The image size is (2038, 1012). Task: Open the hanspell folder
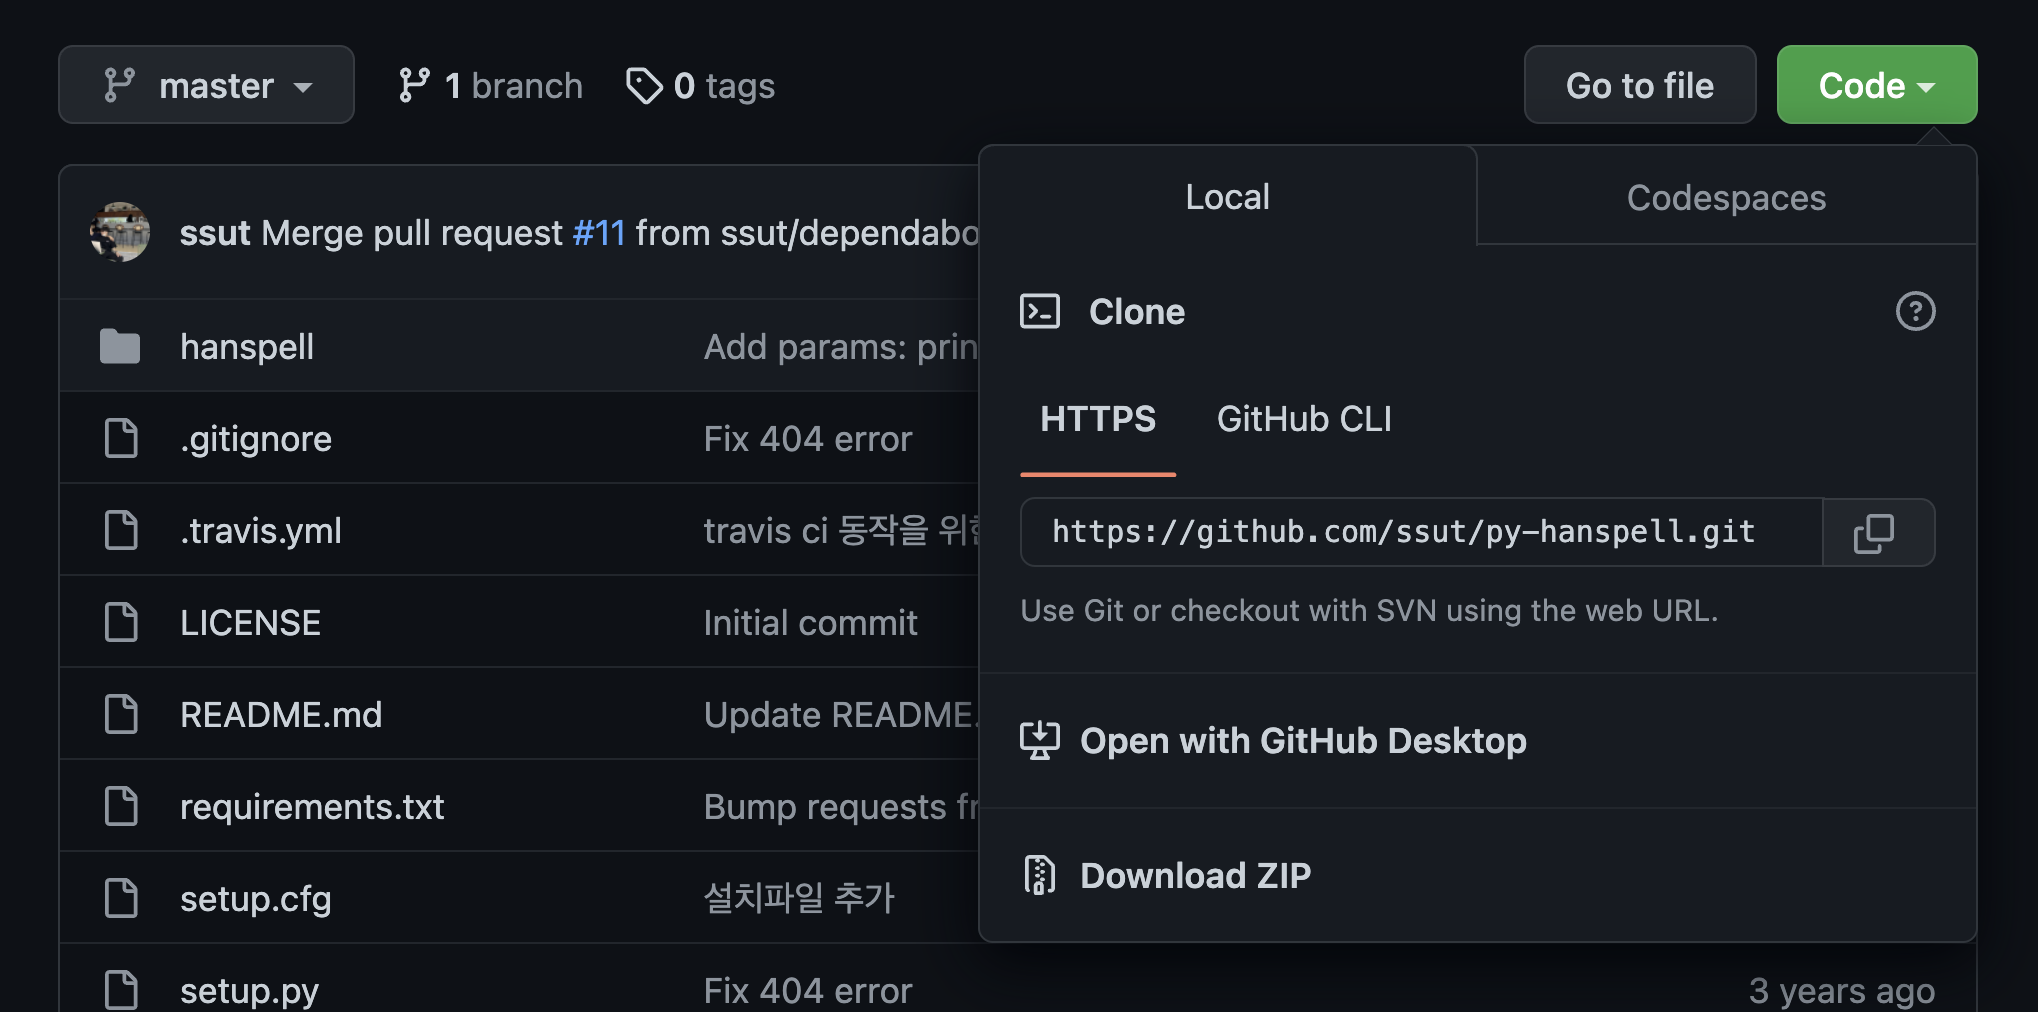click(x=247, y=347)
